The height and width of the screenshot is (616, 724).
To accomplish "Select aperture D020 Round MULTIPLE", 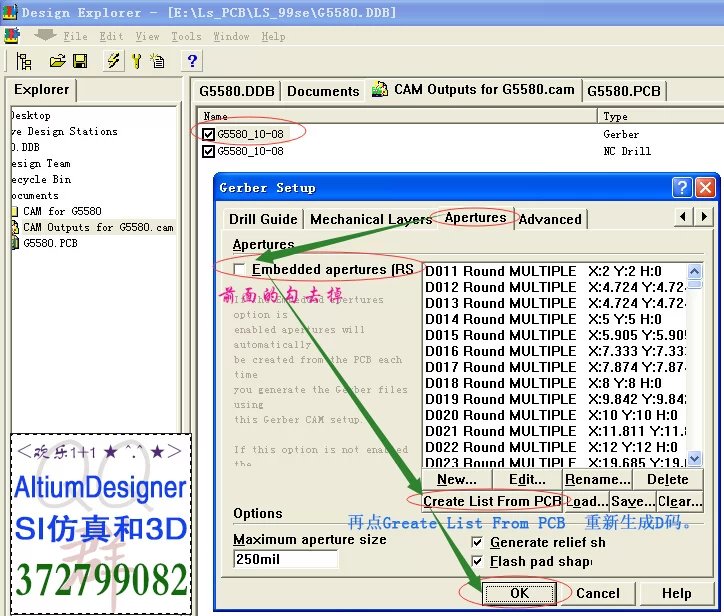I will (x=554, y=415).
